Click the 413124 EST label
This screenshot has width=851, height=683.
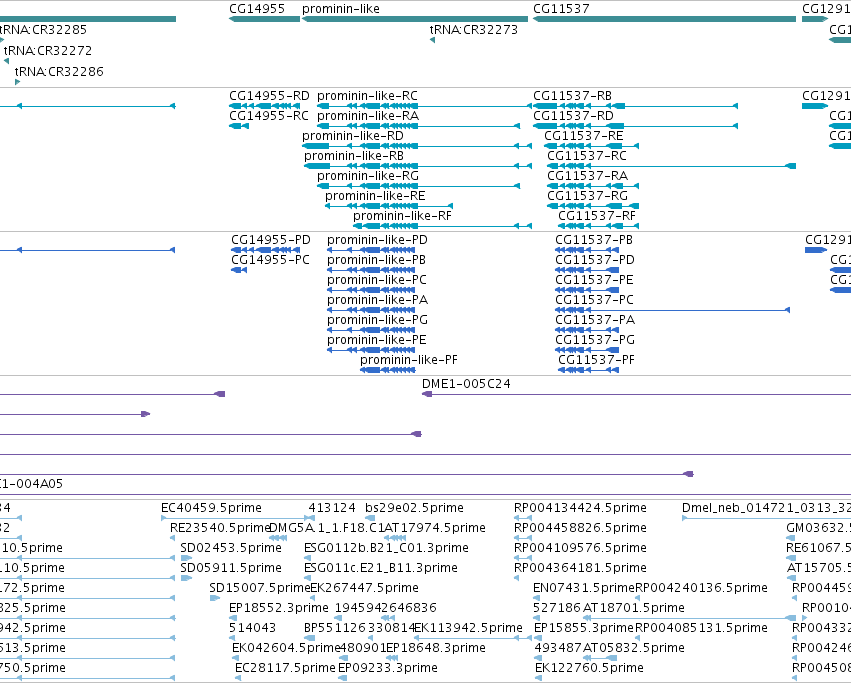pyautogui.click(x=332, y=509)
